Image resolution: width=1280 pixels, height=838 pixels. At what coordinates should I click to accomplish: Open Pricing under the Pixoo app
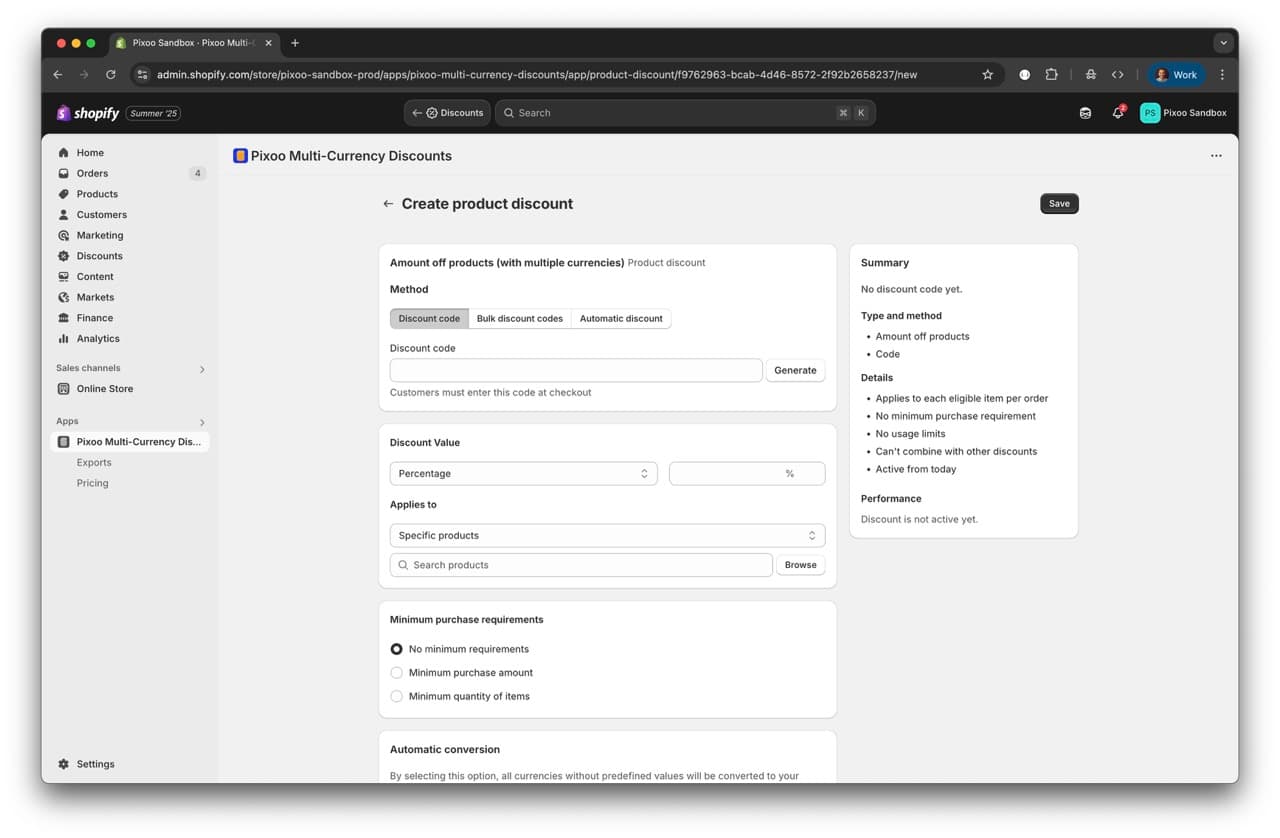coord(93,483)
